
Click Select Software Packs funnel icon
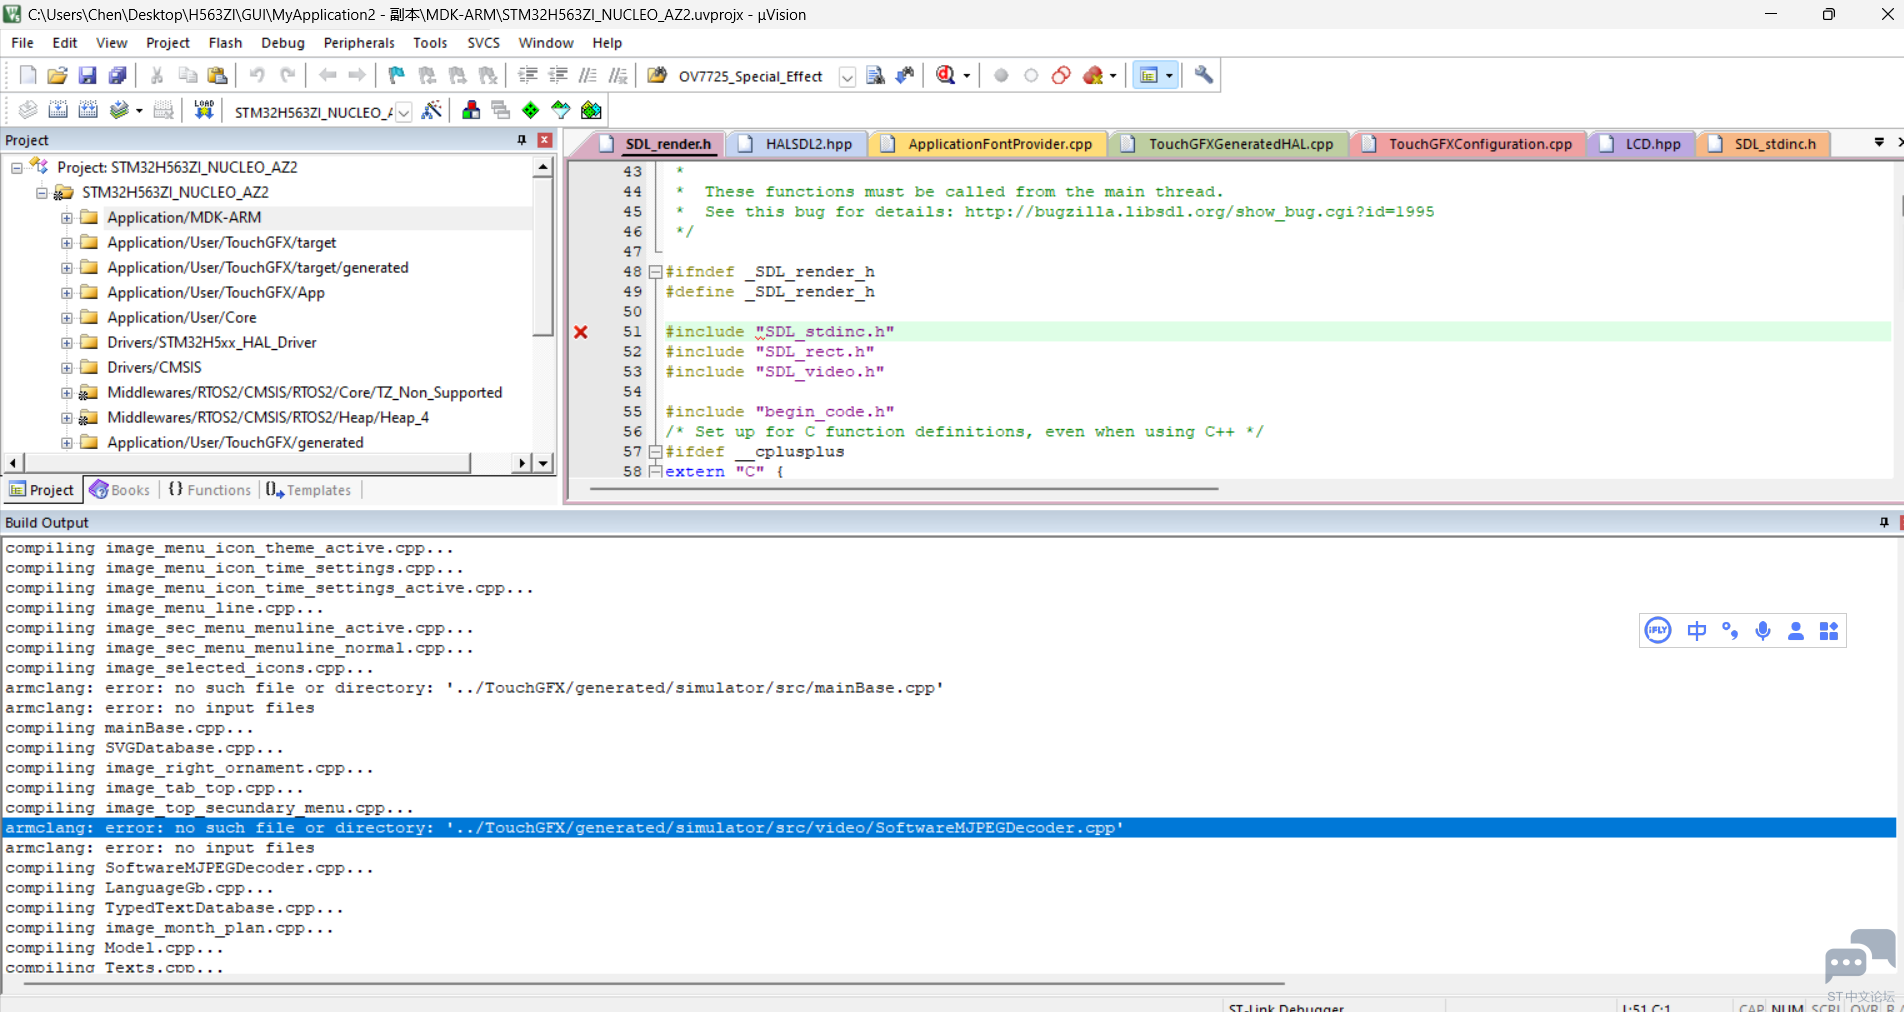[561, 110]
